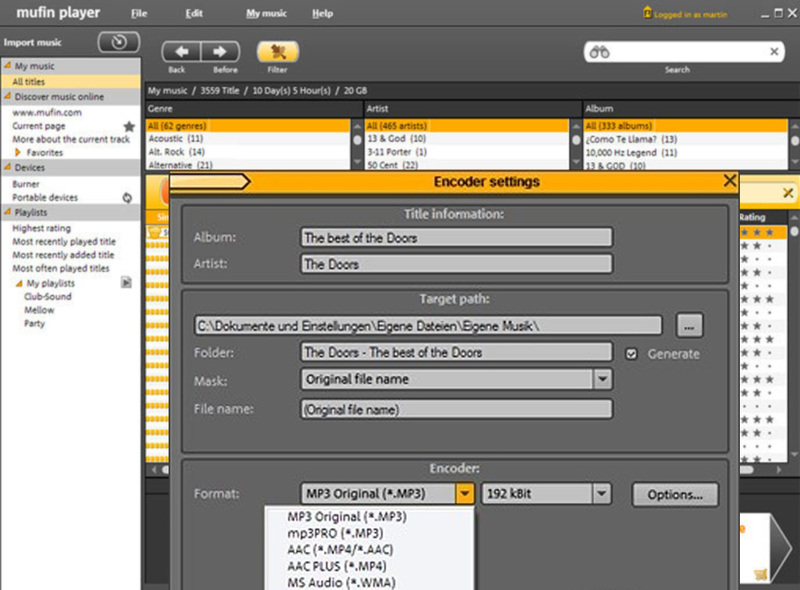Image resolution: width=800 pixels, height=590 pixels.
Task: Open the Mellow playlist
Action: click(39, 310)
